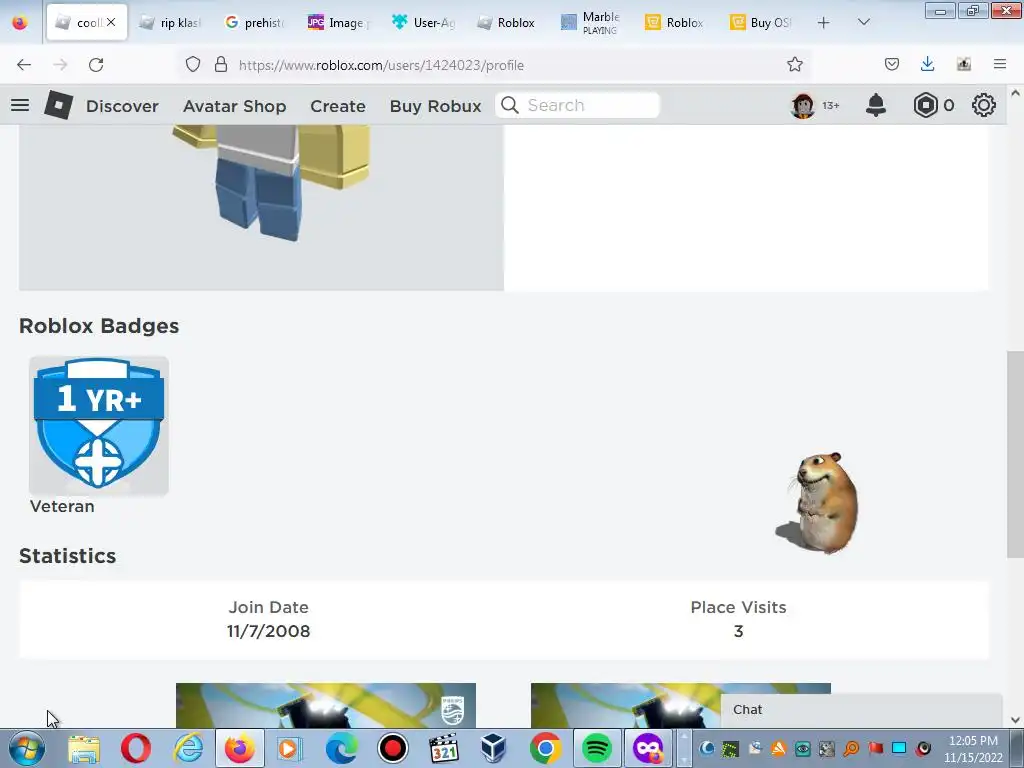
Task: Click the dancing hamster desktop pet
Action: (818, 503)
